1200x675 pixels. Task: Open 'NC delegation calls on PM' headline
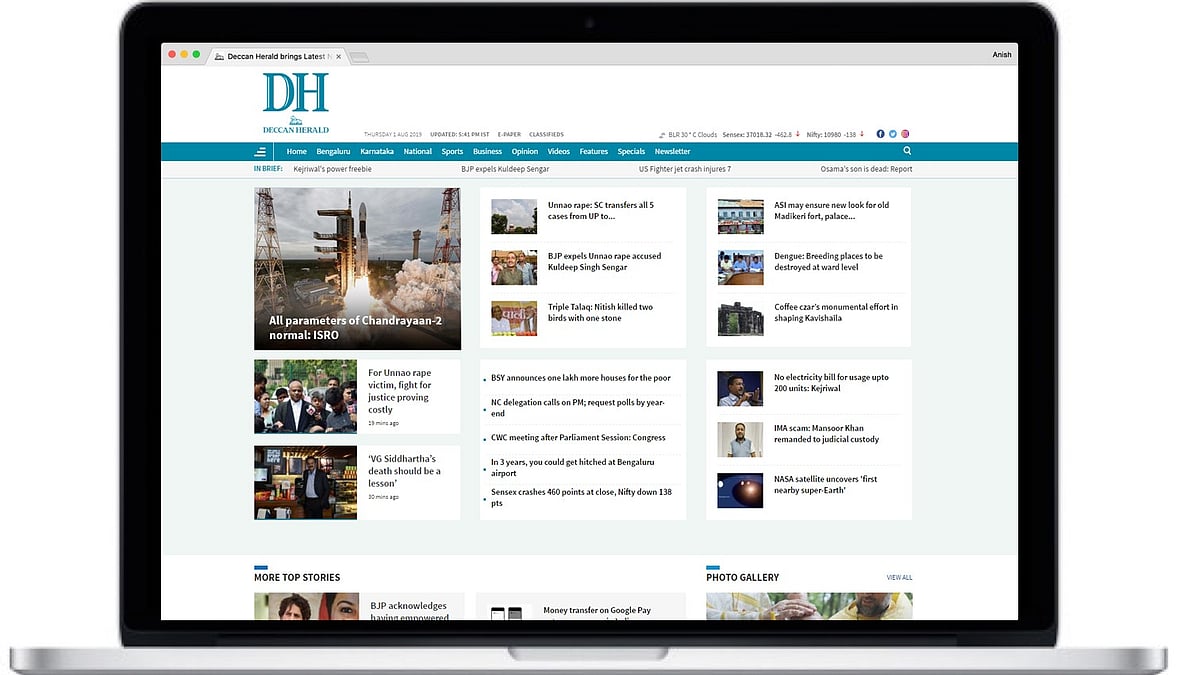(578, 408)
